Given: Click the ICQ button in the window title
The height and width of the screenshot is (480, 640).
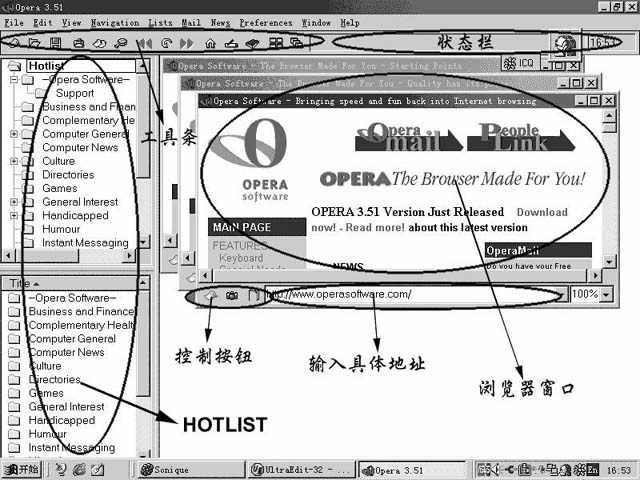Looking at the screenshot, I should [x=519, y=63].
